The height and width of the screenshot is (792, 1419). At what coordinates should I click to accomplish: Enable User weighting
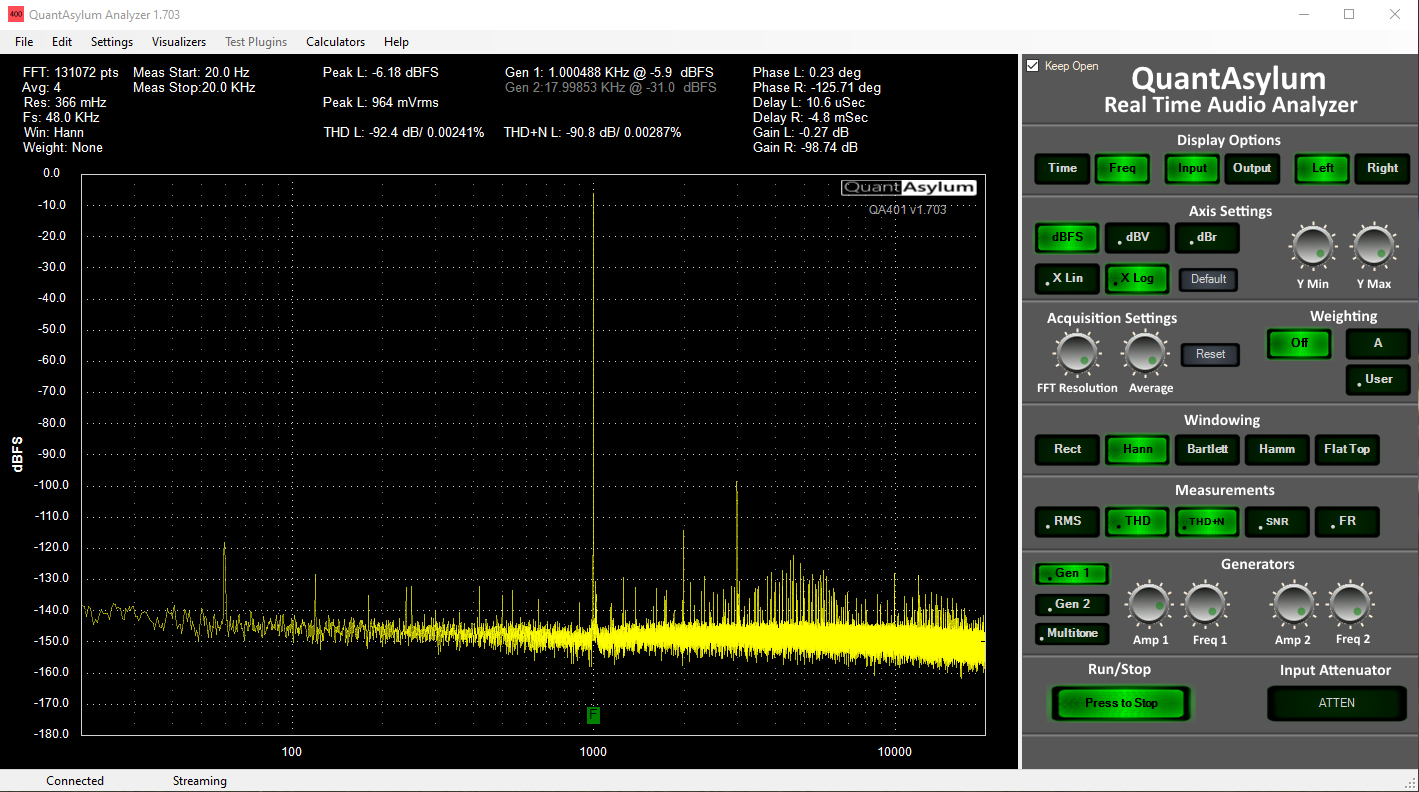tap(1378, 379)
